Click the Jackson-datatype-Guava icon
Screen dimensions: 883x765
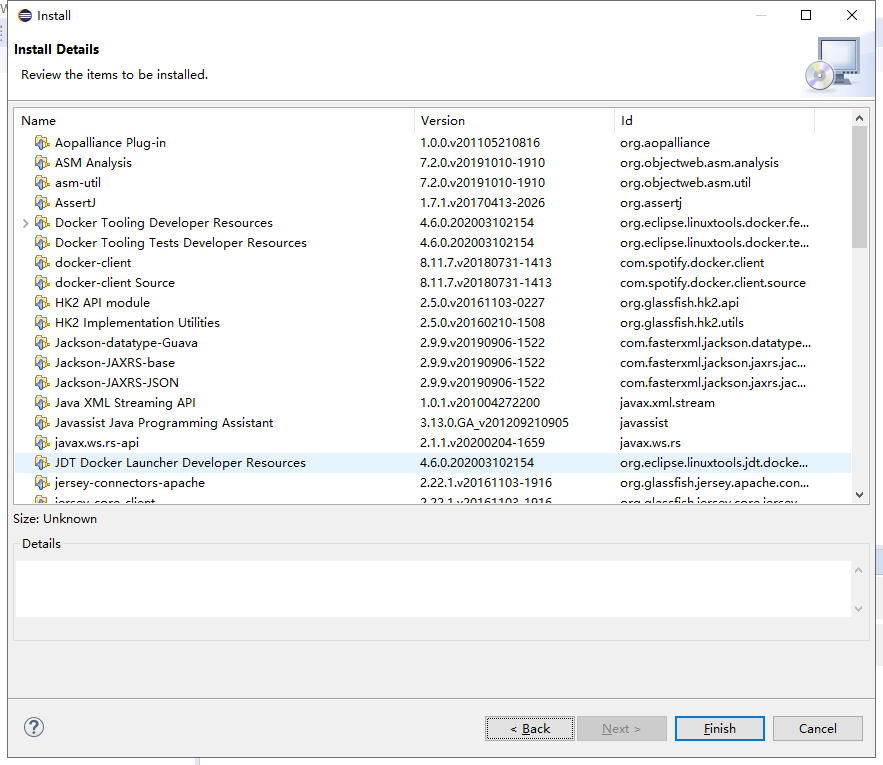point(42,343)
